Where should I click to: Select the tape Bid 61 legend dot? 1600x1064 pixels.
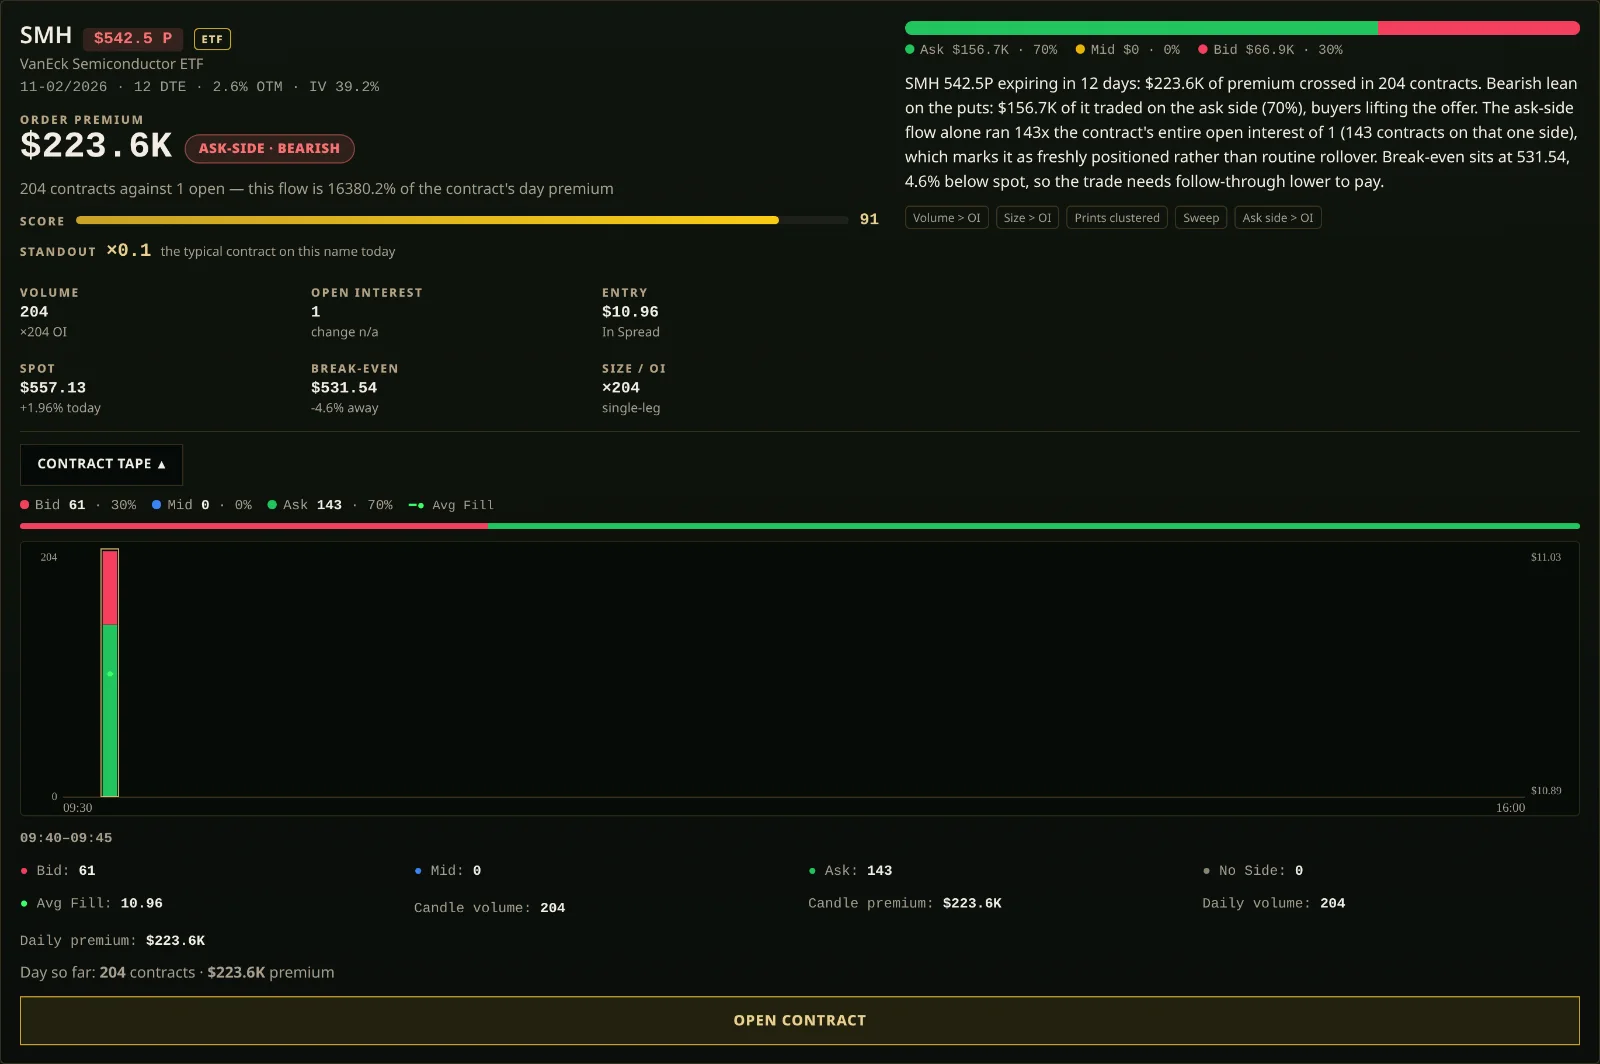pyautogui.click(x=25, y=505)
